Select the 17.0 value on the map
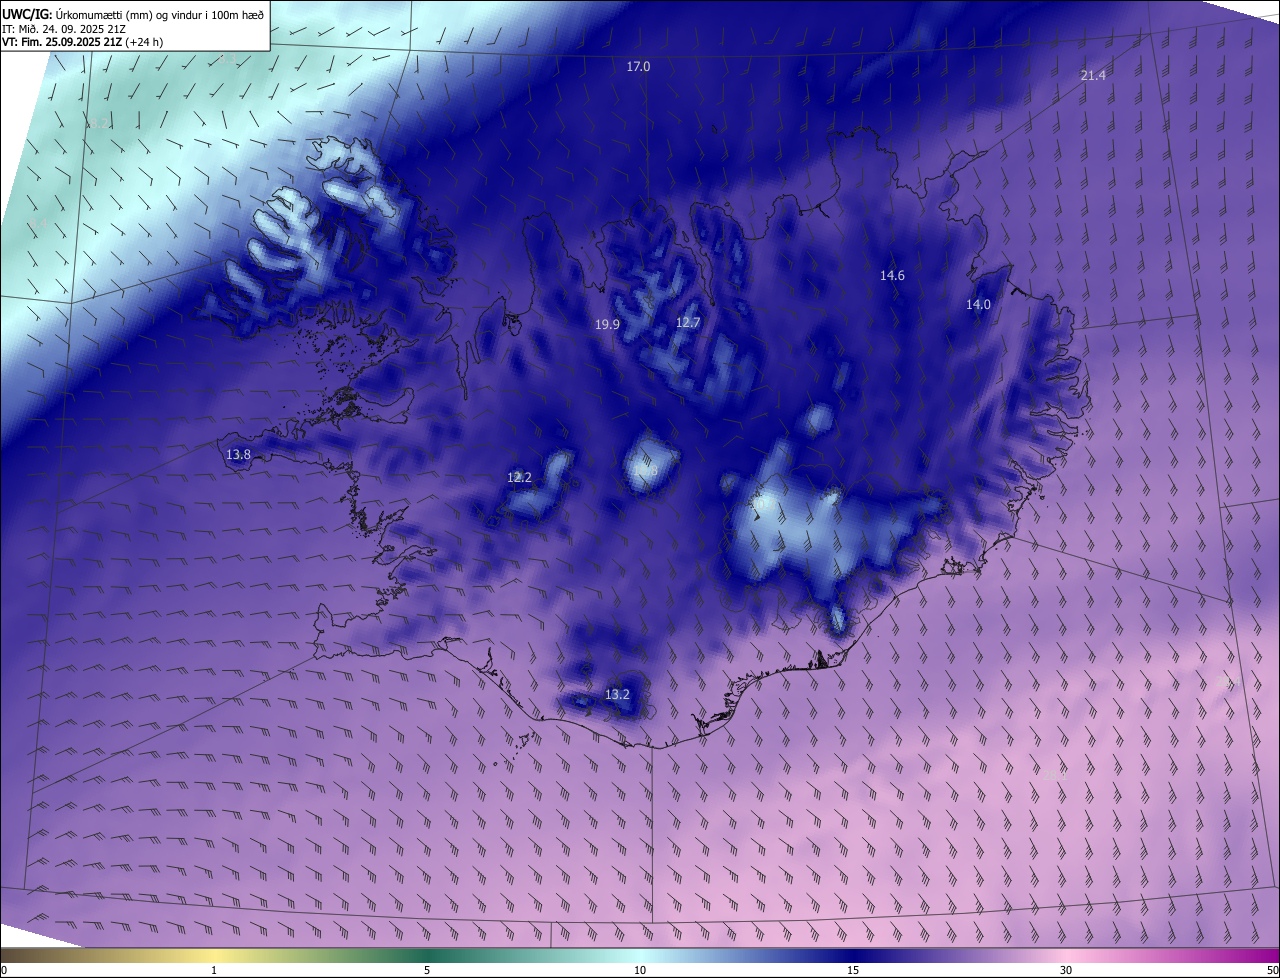Viewport: 1280px width, 978px height. pos(638,67)
